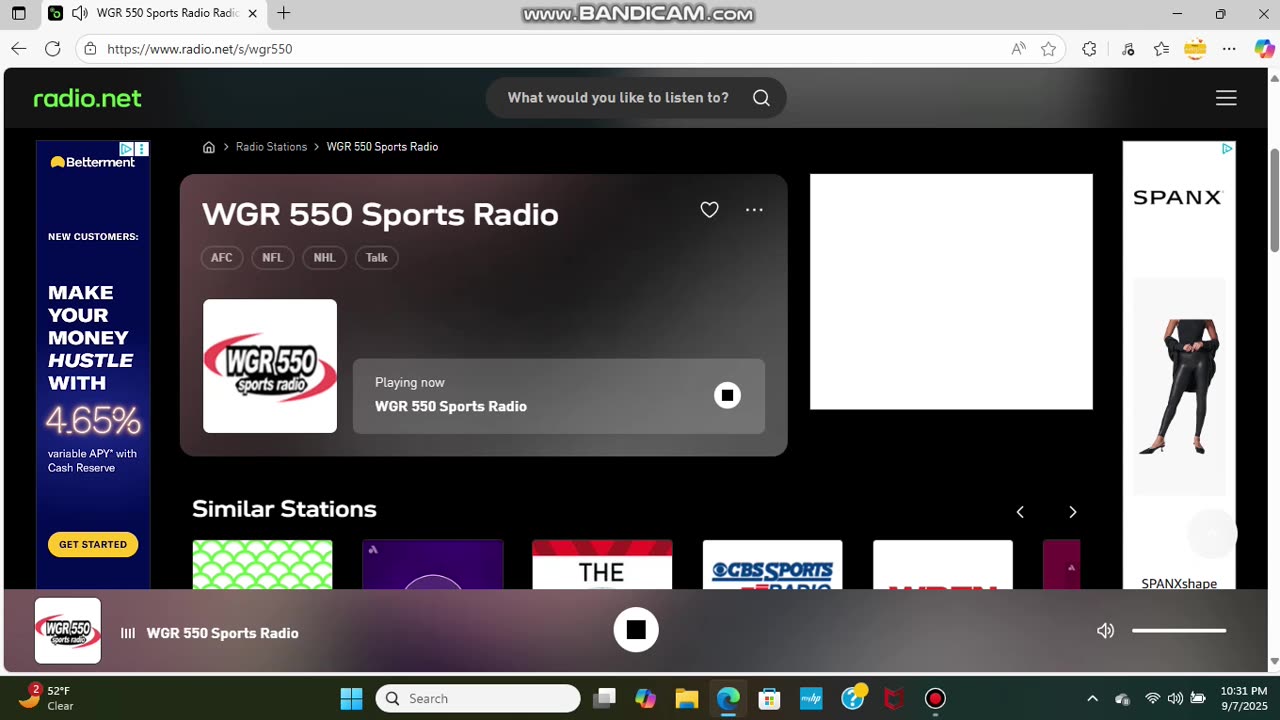Viewport: 1280px width, 720px height.
Task: Mute tab via speaker icon
Action: (79, 14)
